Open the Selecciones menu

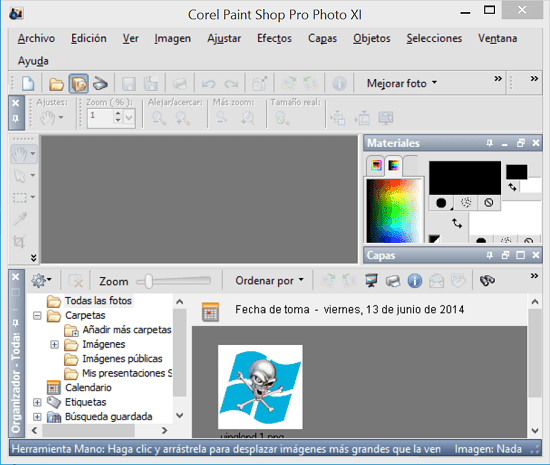(434, 38)
